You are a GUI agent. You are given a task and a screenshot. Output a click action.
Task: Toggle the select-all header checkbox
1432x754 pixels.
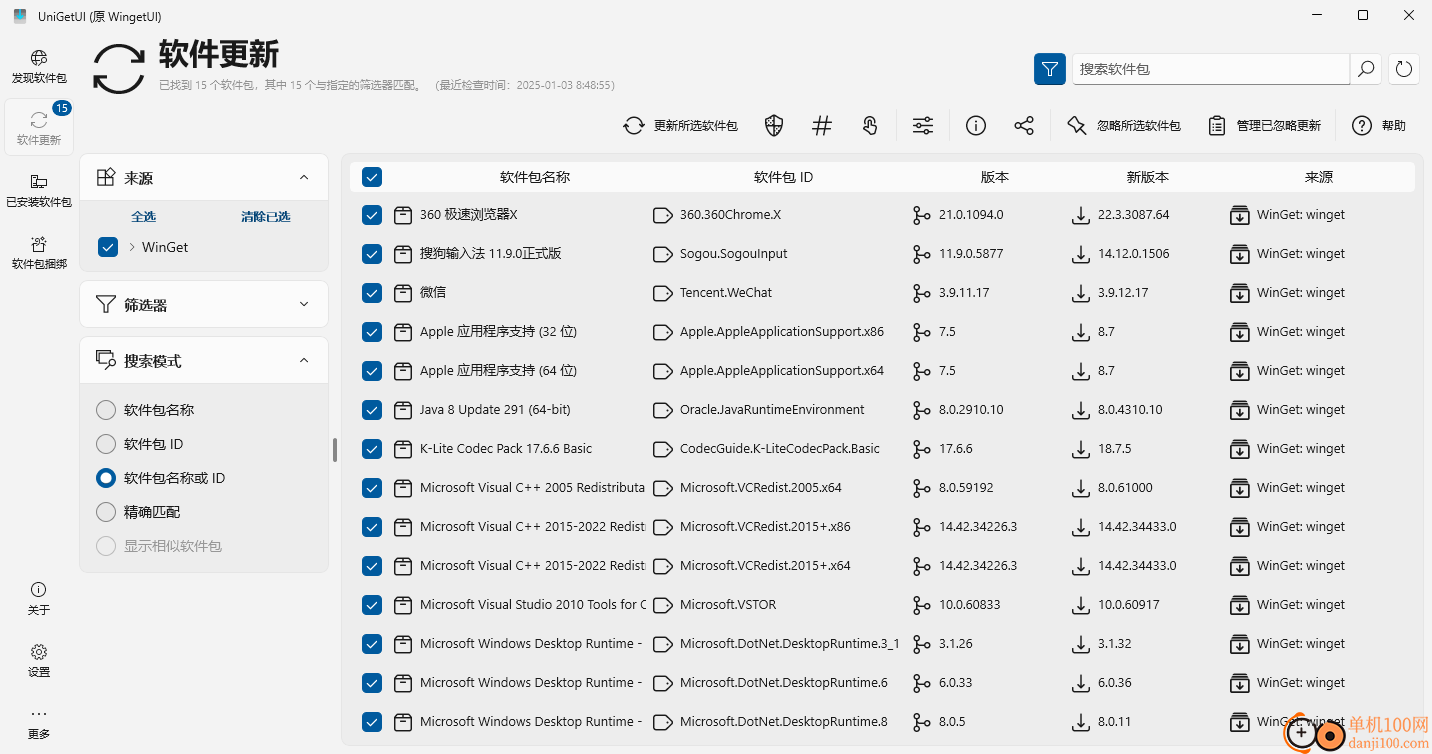click(372, 177)
